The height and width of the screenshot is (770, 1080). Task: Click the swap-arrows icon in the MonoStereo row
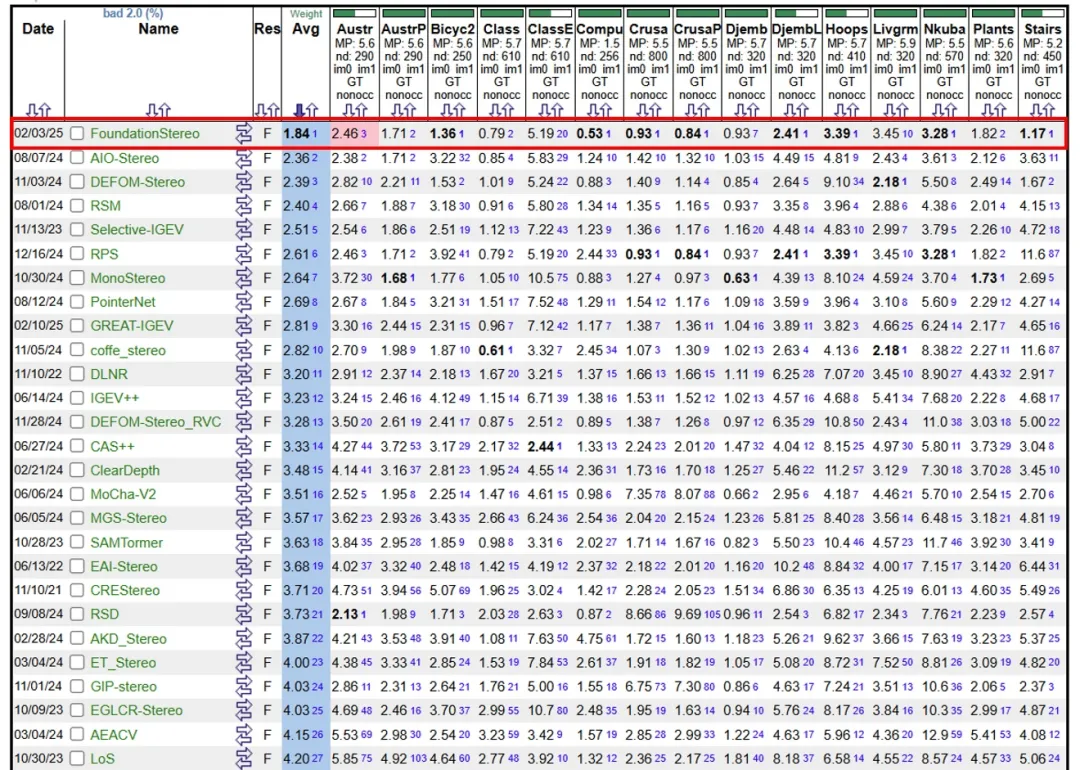(243, 278)
